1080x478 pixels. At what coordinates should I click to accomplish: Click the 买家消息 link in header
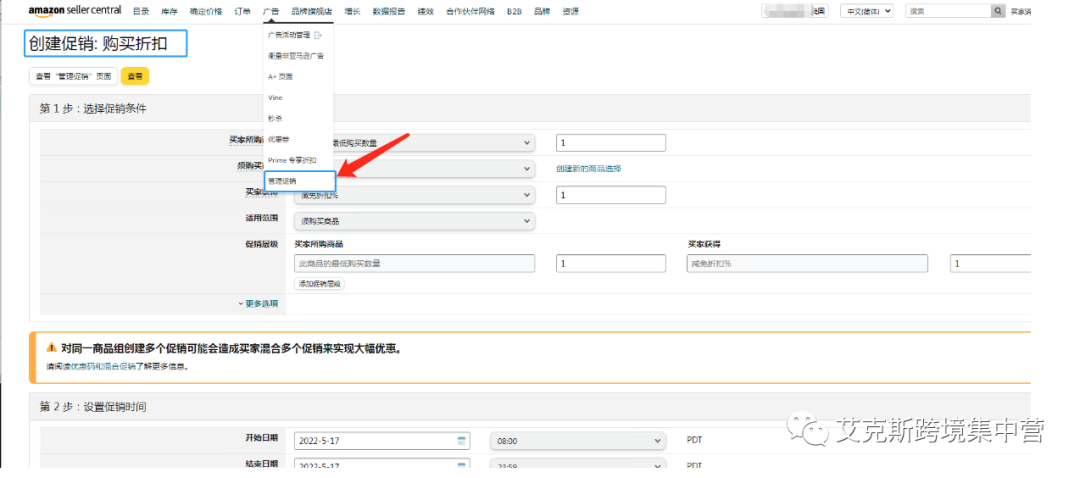pyautogui.click(x=1020, y=12)
